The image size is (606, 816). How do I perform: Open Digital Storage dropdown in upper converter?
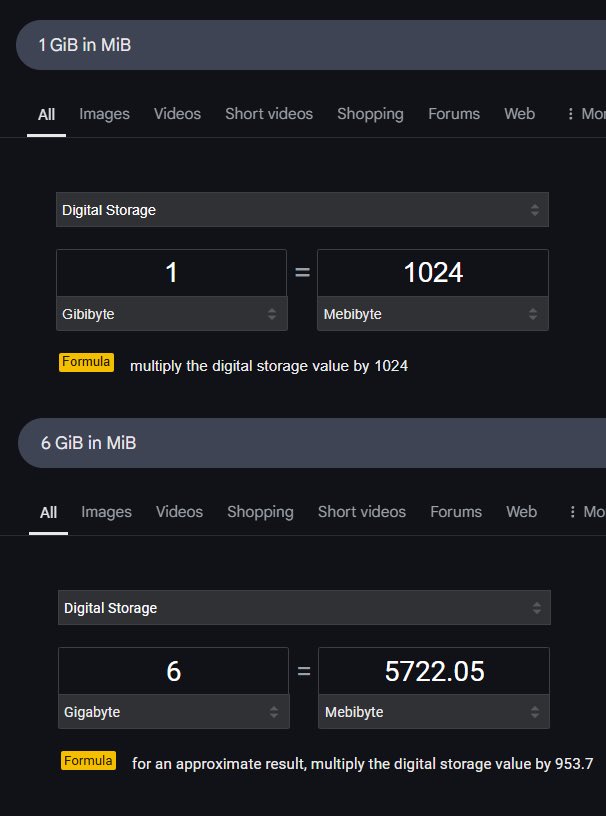pos(302,210)
